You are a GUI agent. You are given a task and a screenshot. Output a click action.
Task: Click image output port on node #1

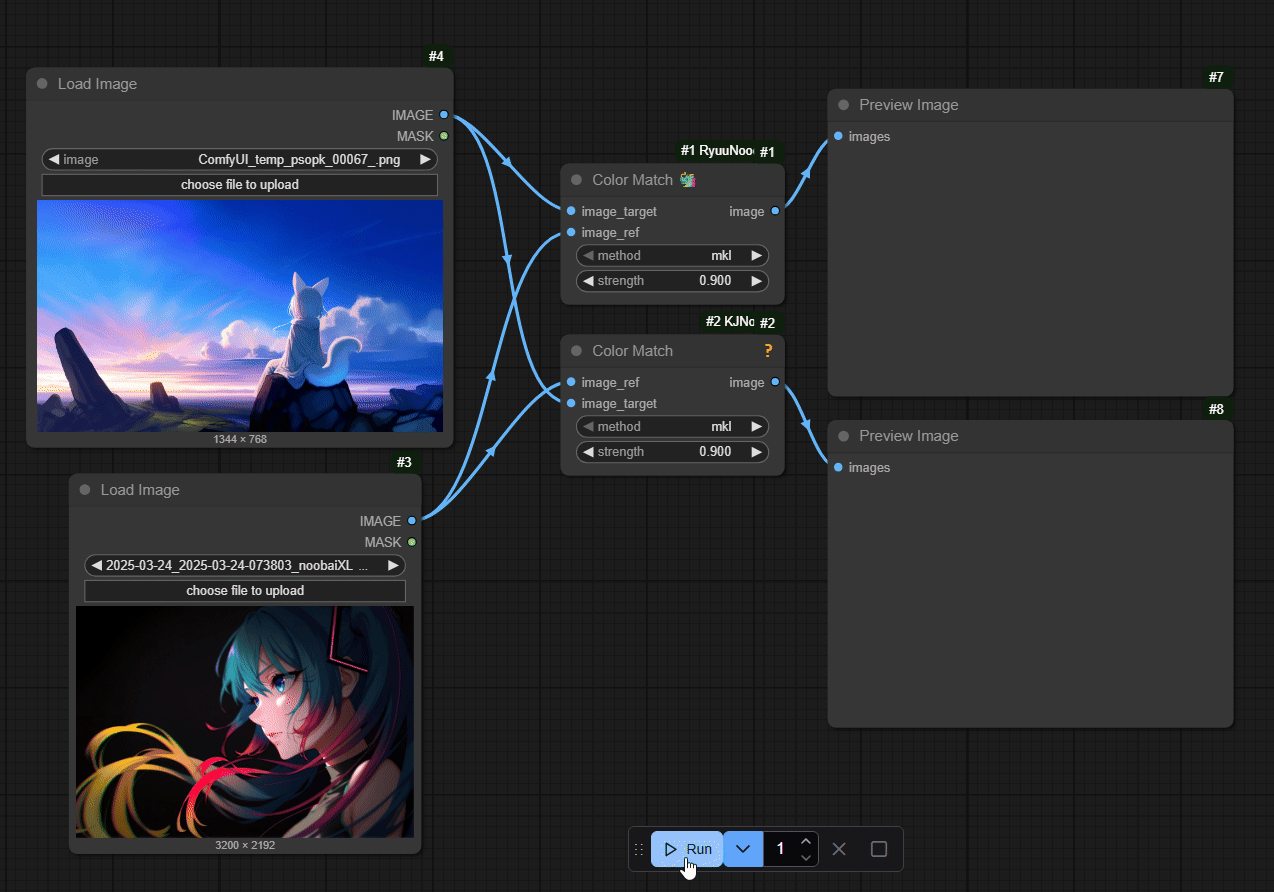[775, 211]
